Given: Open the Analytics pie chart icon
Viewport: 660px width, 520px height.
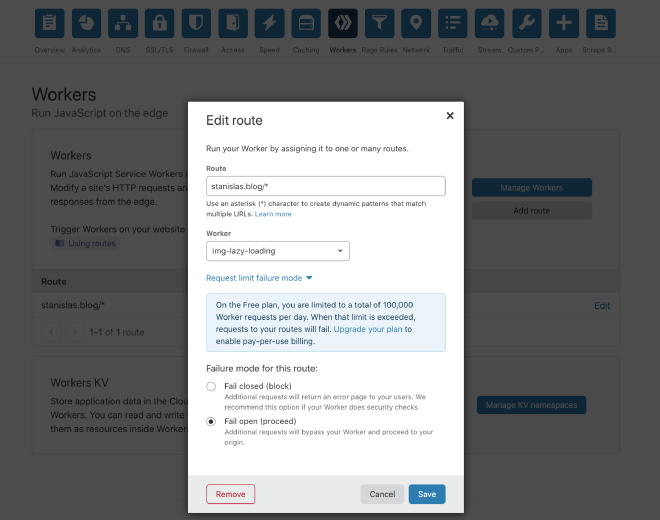Looking at the screenshot, I should [x=86, y=23].
